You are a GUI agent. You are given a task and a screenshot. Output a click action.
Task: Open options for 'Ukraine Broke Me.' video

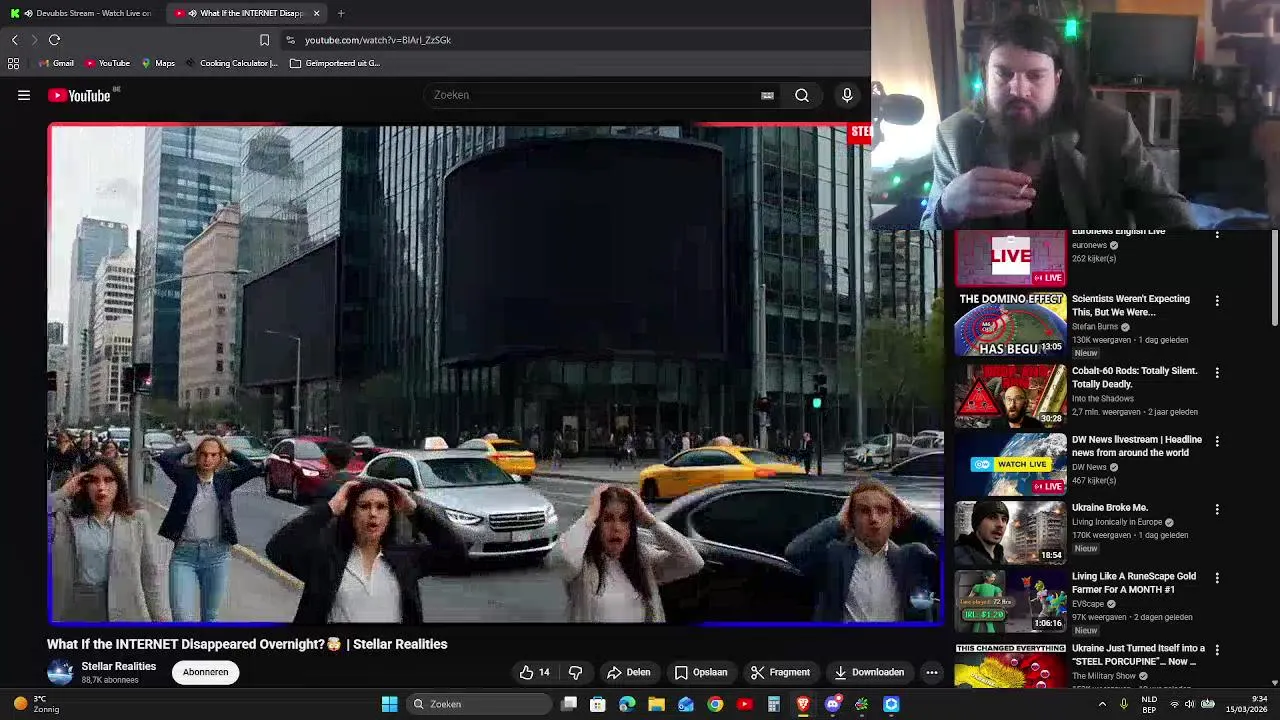1217,510
